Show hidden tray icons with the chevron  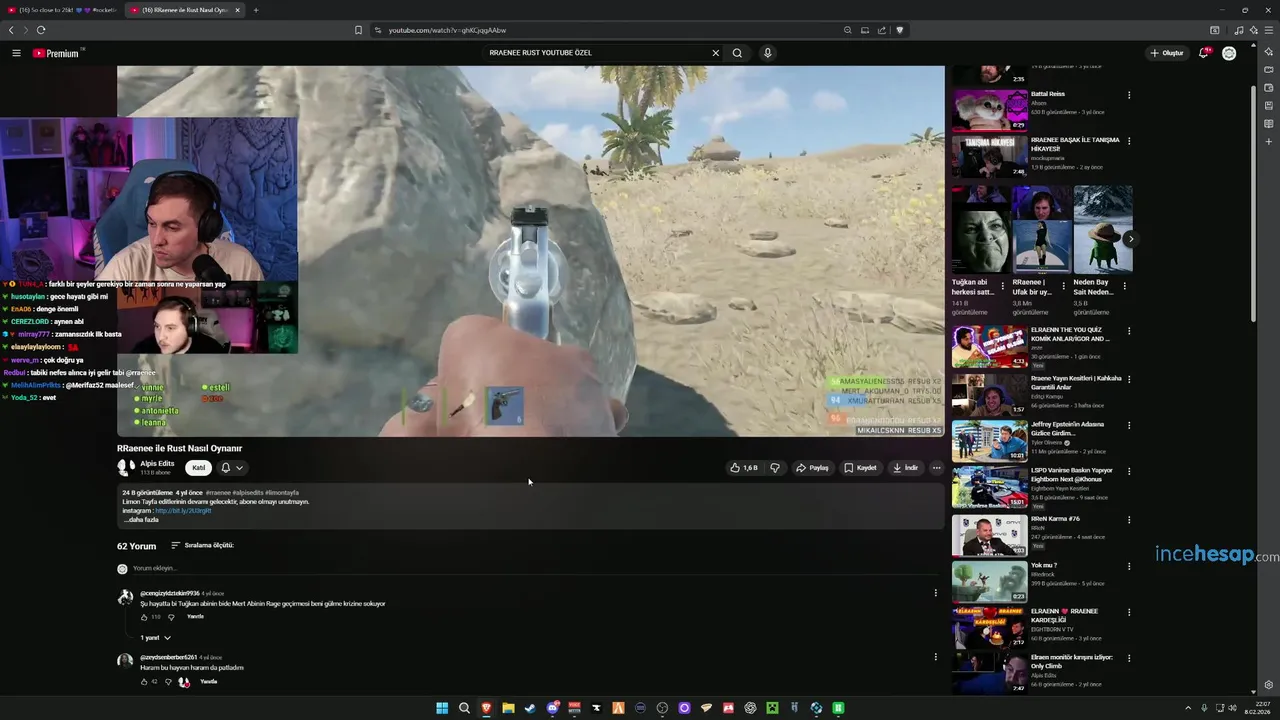[x=1188, y=708]
